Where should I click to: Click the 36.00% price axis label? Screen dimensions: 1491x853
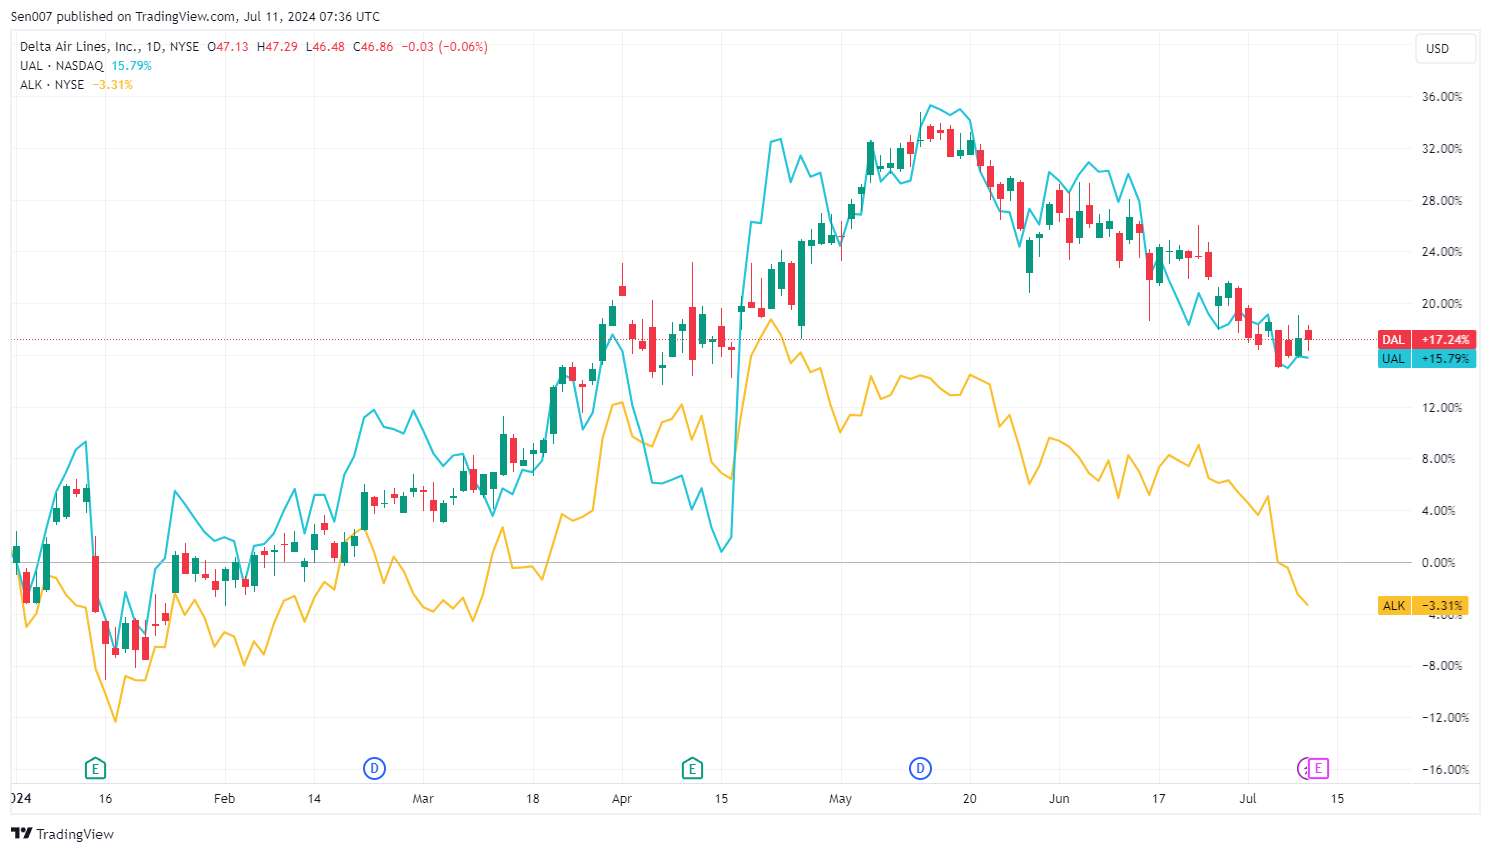click(x=1442, y=97)
